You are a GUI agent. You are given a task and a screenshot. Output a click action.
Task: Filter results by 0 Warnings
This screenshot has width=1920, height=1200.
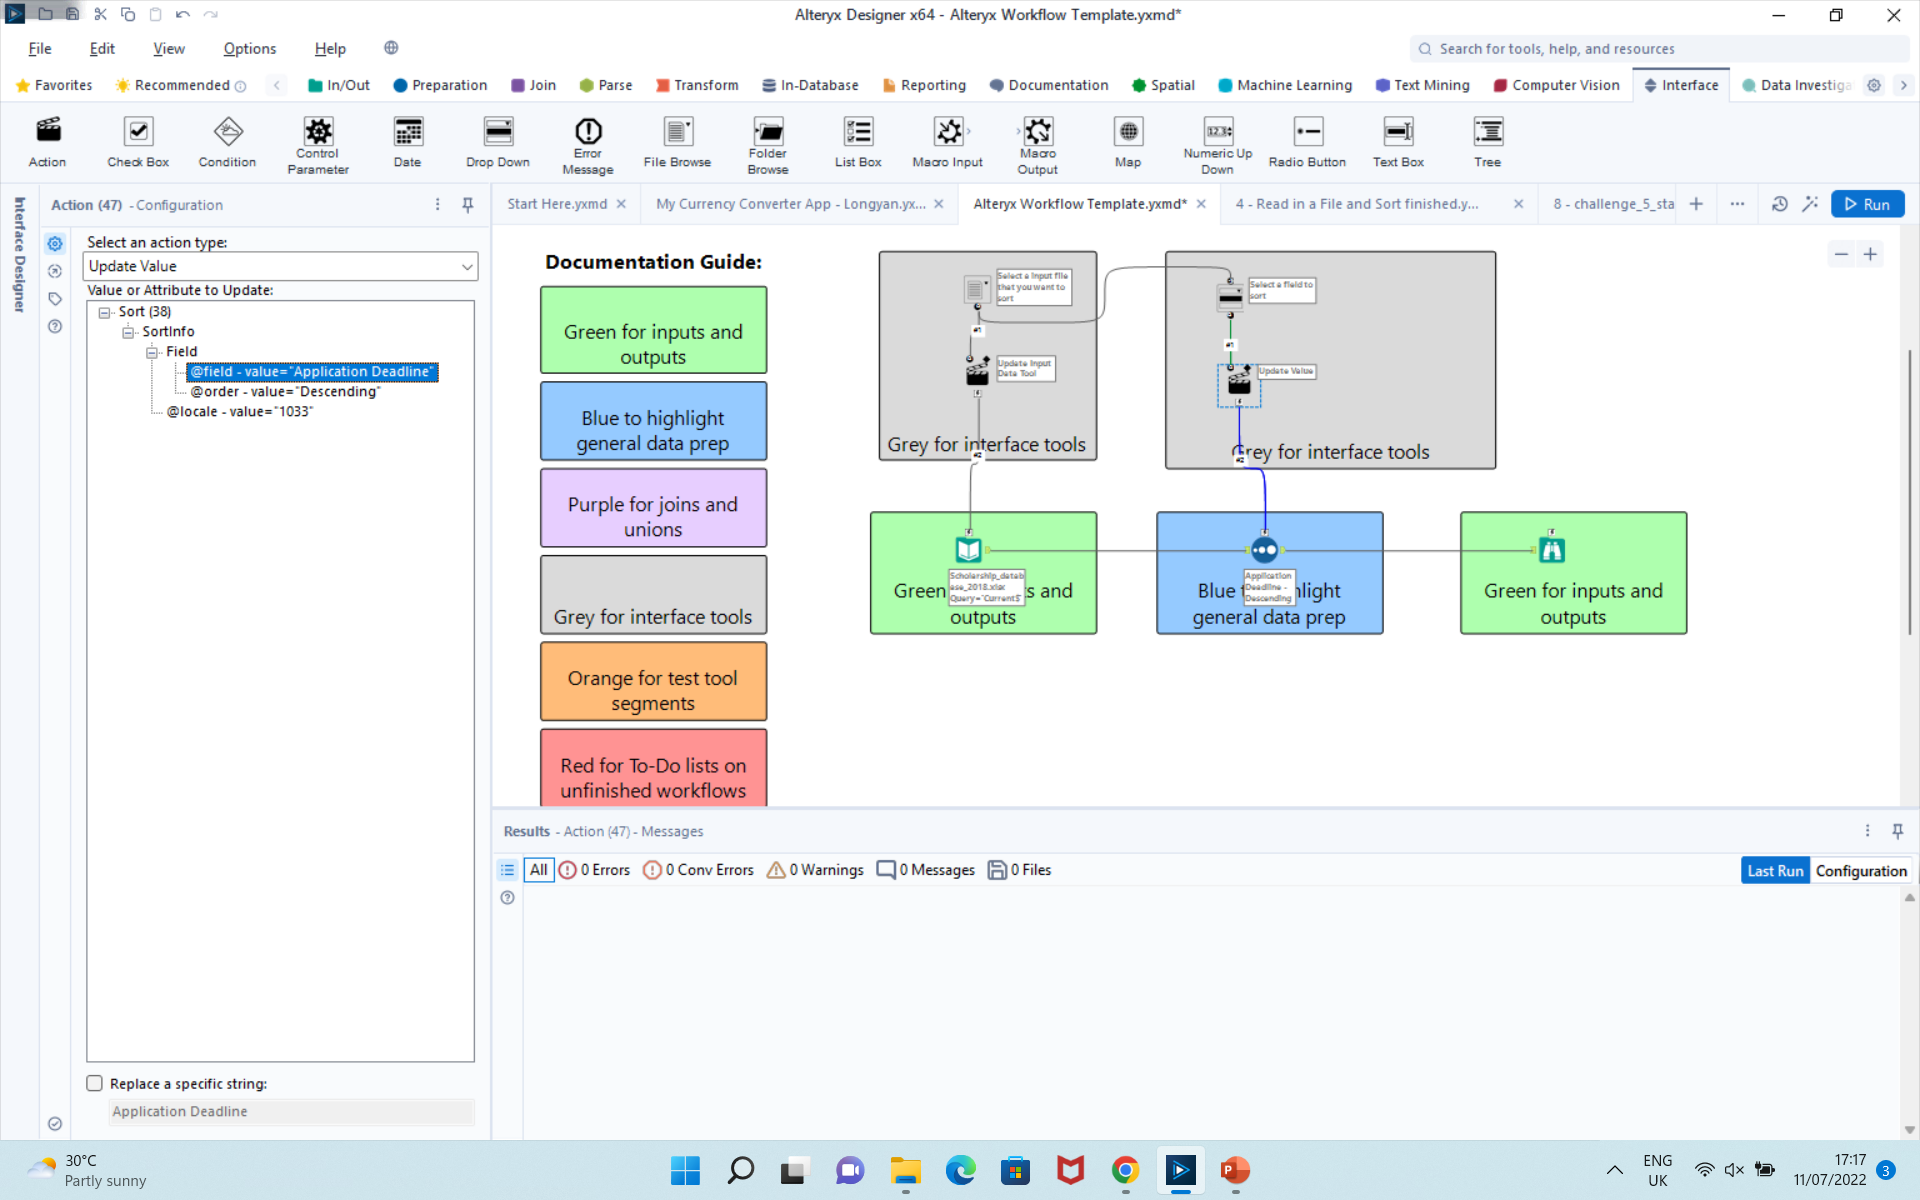[815, 870]
